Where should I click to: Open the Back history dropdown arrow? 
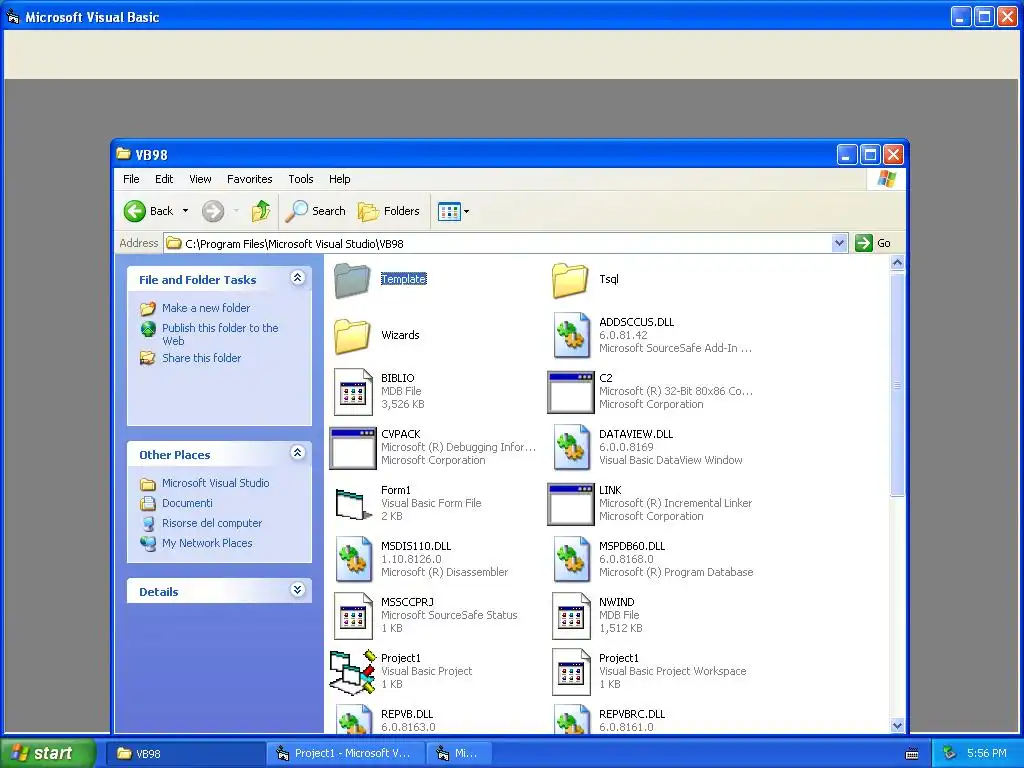tap(185, 211)
